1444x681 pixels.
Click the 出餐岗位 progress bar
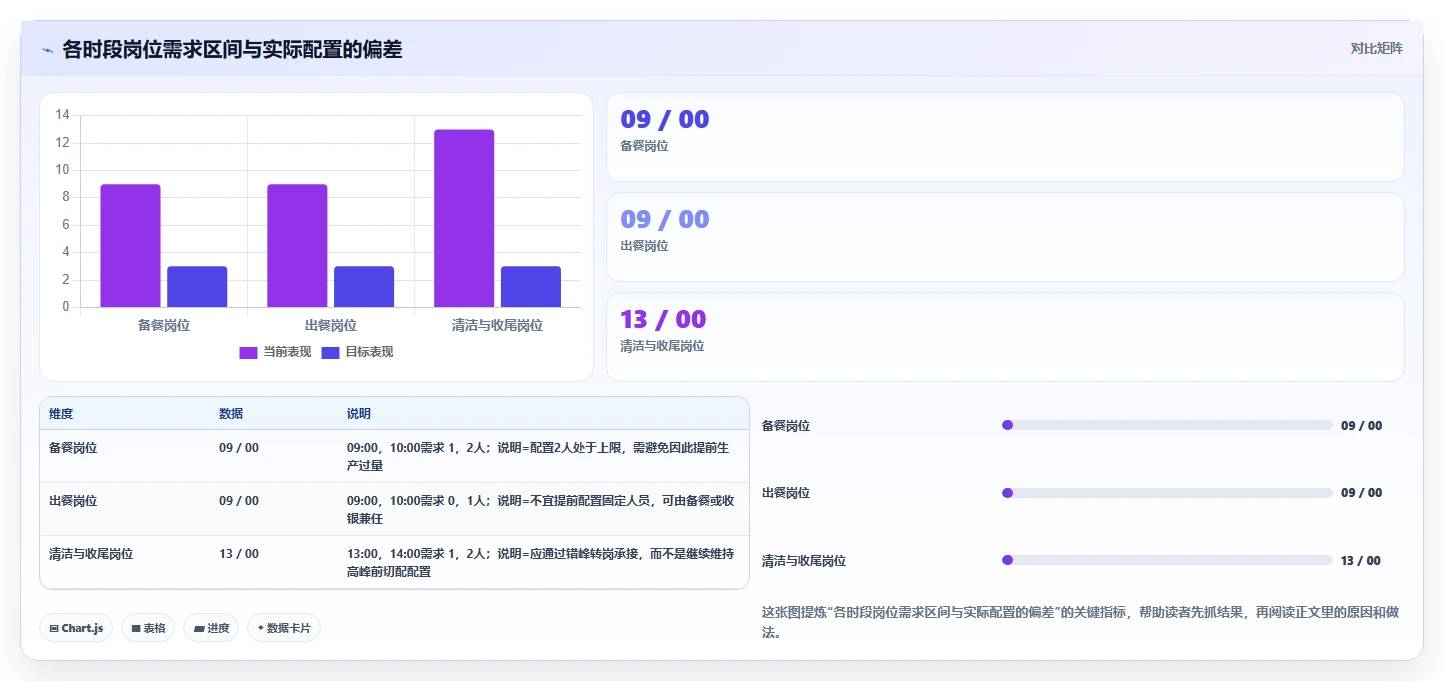point(1167,493)
